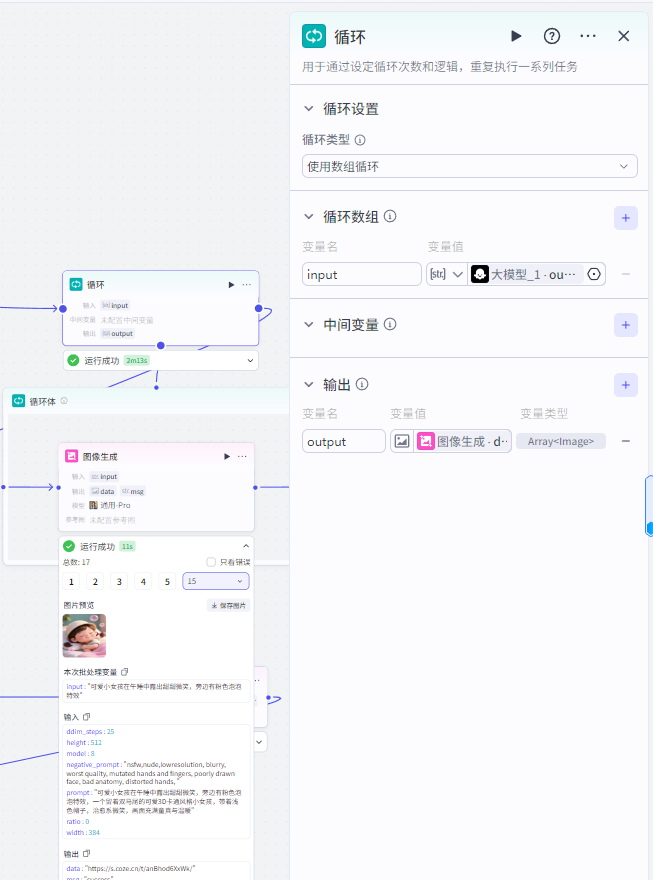Click the height : 512 value
Screen dimensions: 653x880
click(84, 742)
